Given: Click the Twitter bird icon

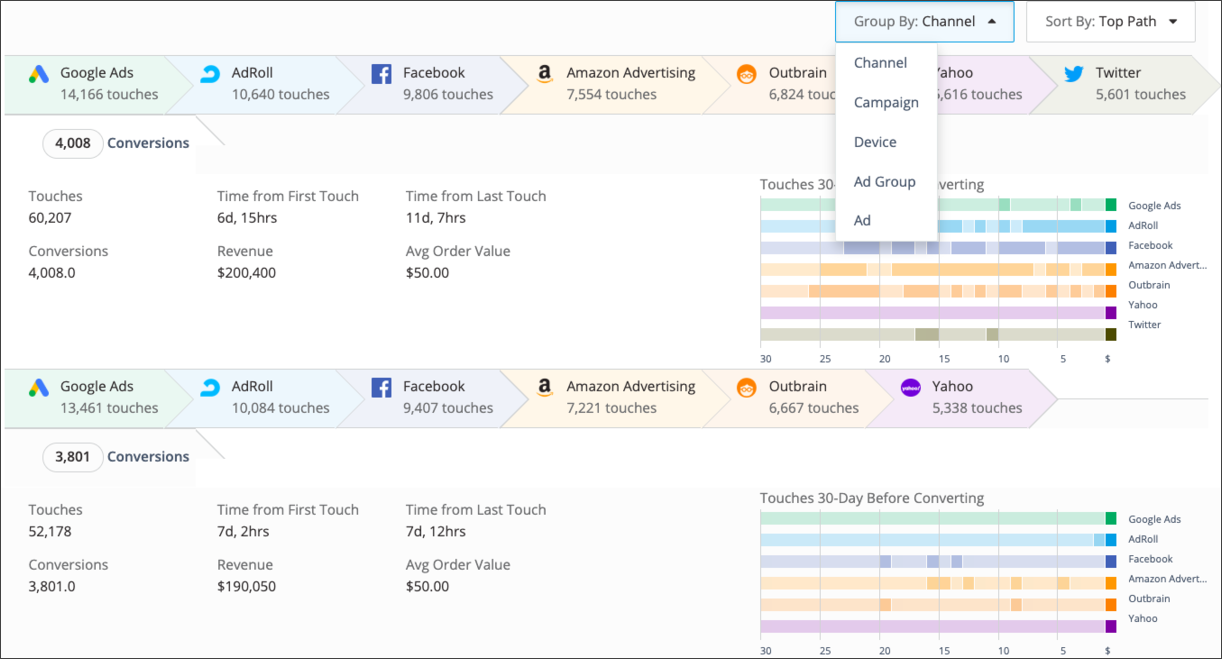Looking at the screenshot, I should 1073,74.
